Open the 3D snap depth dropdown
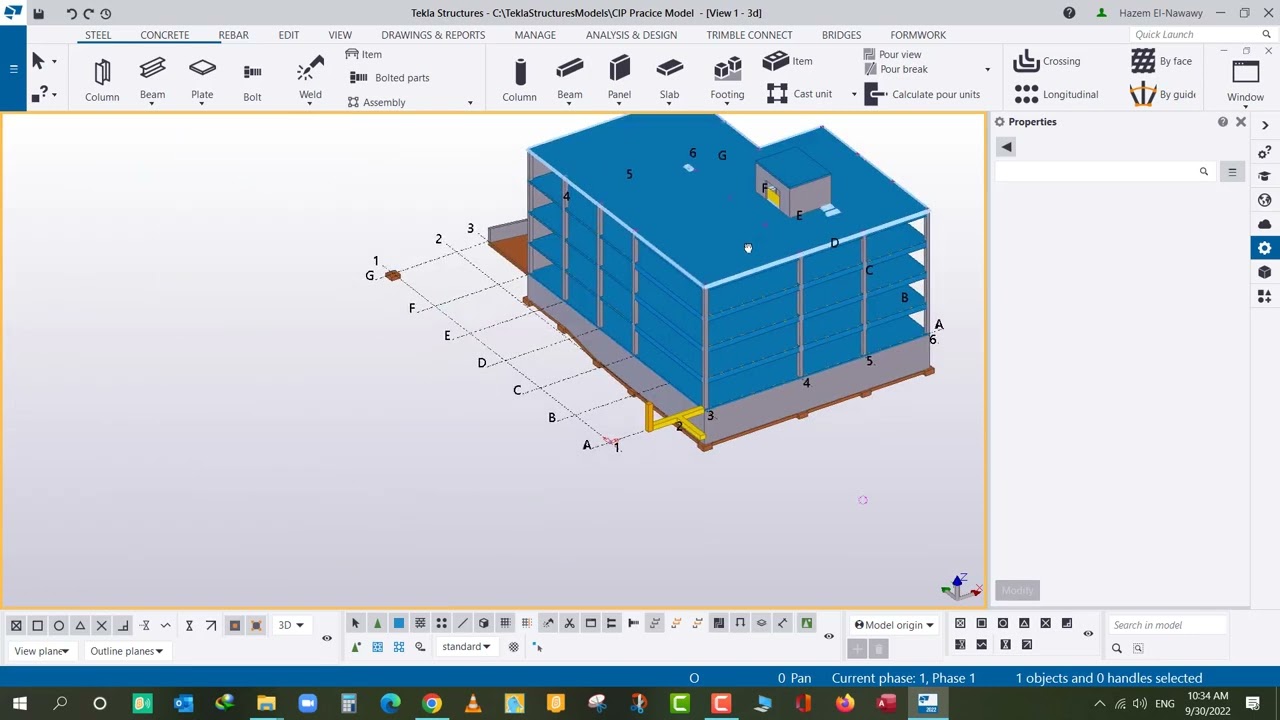The height and width of the screenshot is (720, 1280). pyautogui.click(x=291, y=625)
